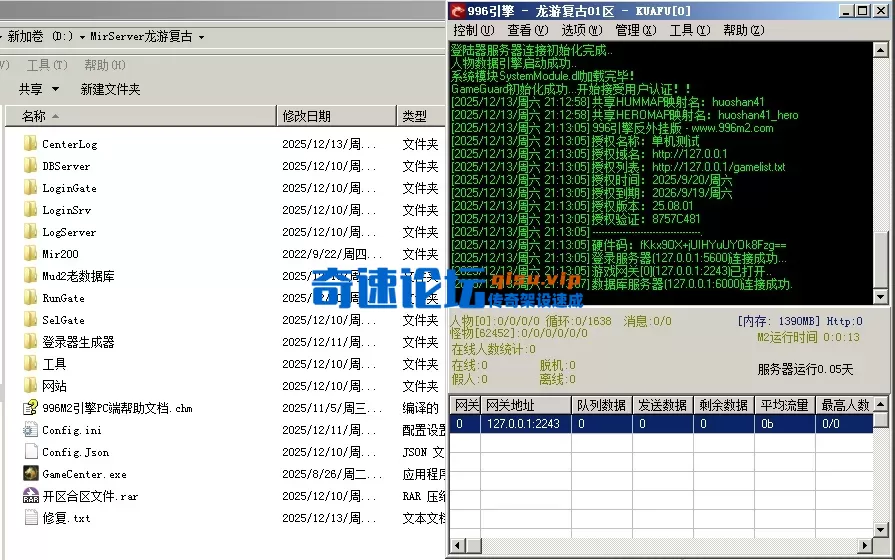Sort files by 类型 column header

point(421,116)
